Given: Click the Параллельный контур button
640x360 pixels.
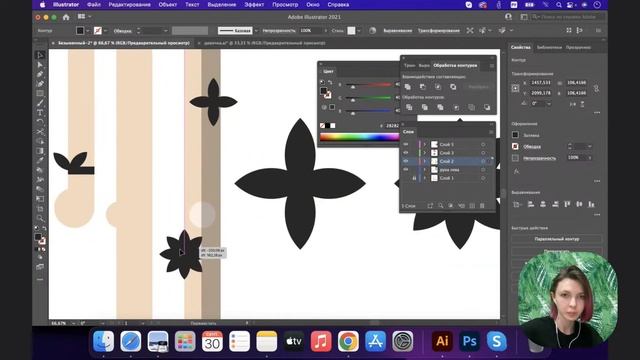Looking at the screenshot, I should [x=557, y=239].
